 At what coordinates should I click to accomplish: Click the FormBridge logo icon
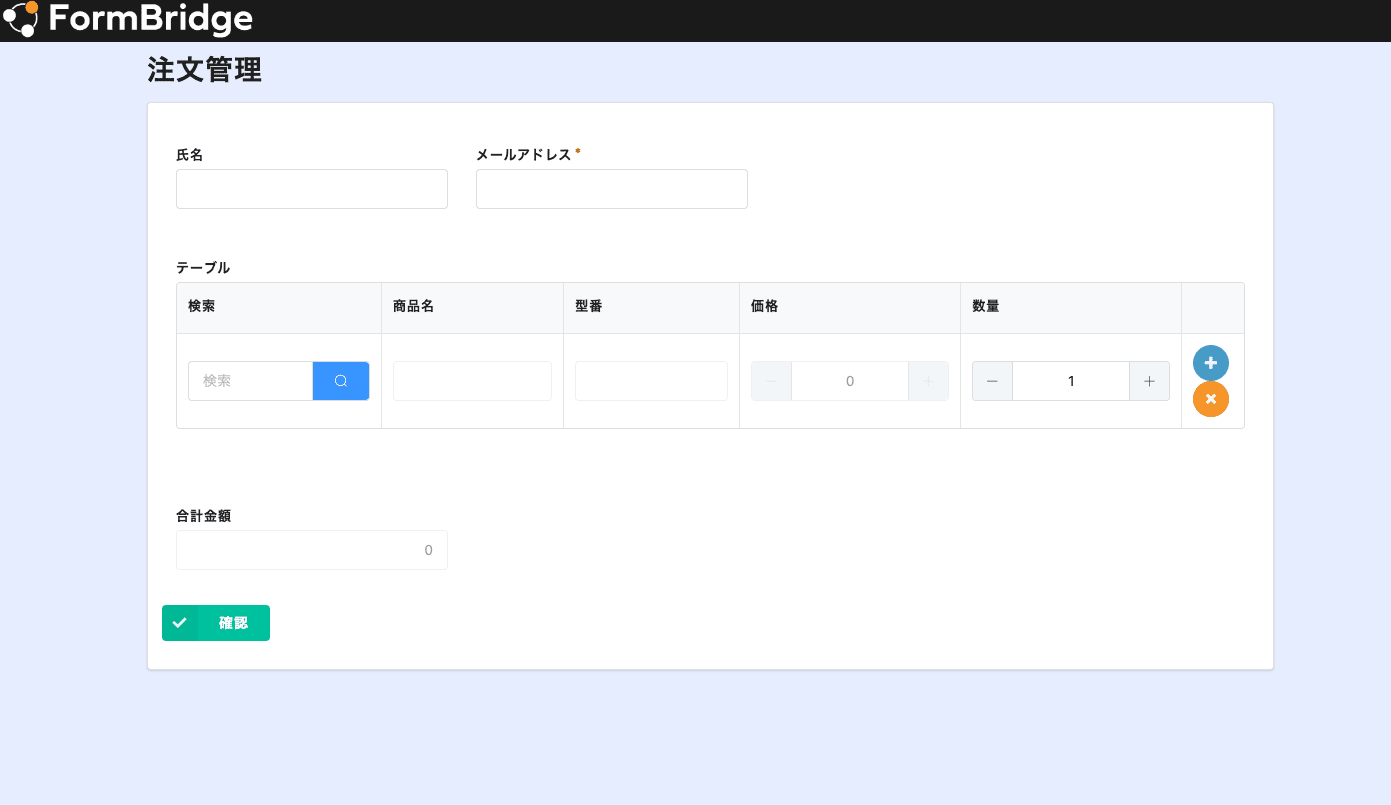click(22, 19)
